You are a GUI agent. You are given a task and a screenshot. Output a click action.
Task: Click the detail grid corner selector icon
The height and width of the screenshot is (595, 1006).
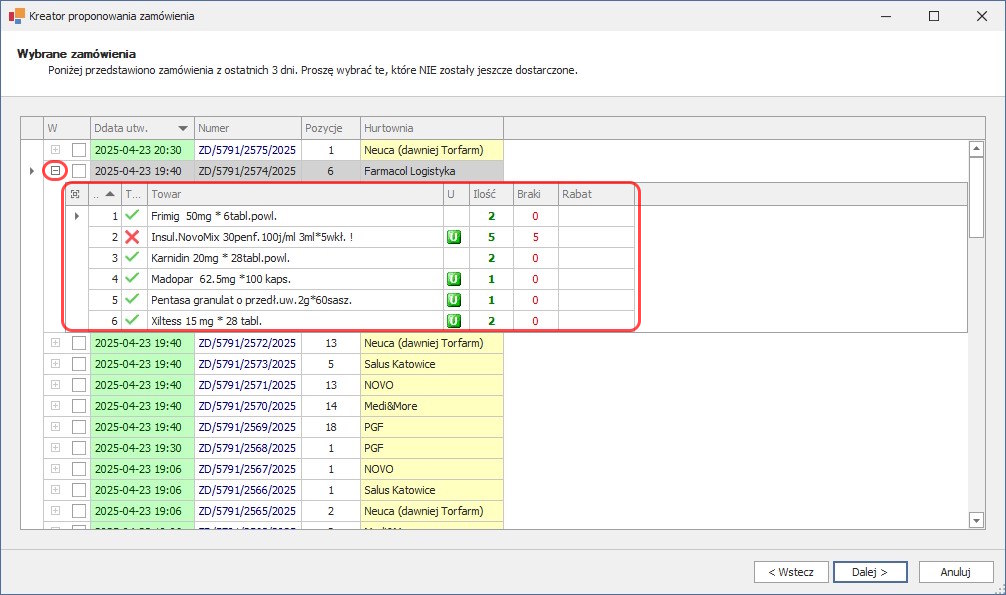[75, 193]
